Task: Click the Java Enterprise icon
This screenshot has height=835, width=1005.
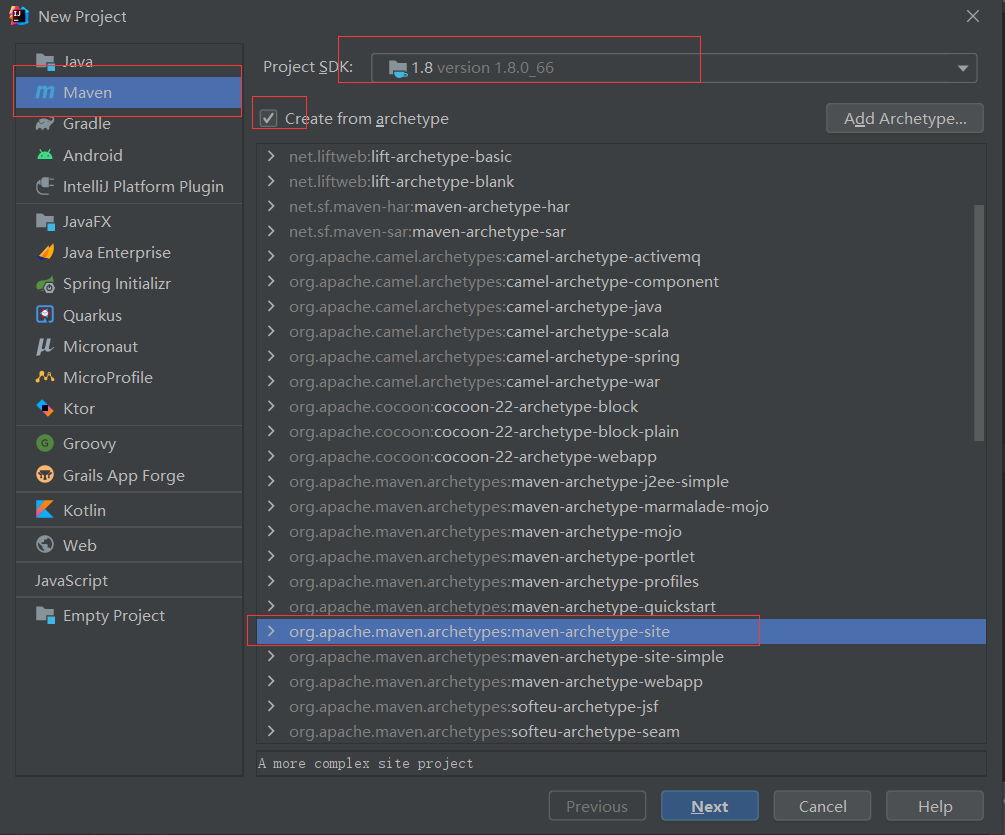Action: pyautogui.click(x=45, y=252)
